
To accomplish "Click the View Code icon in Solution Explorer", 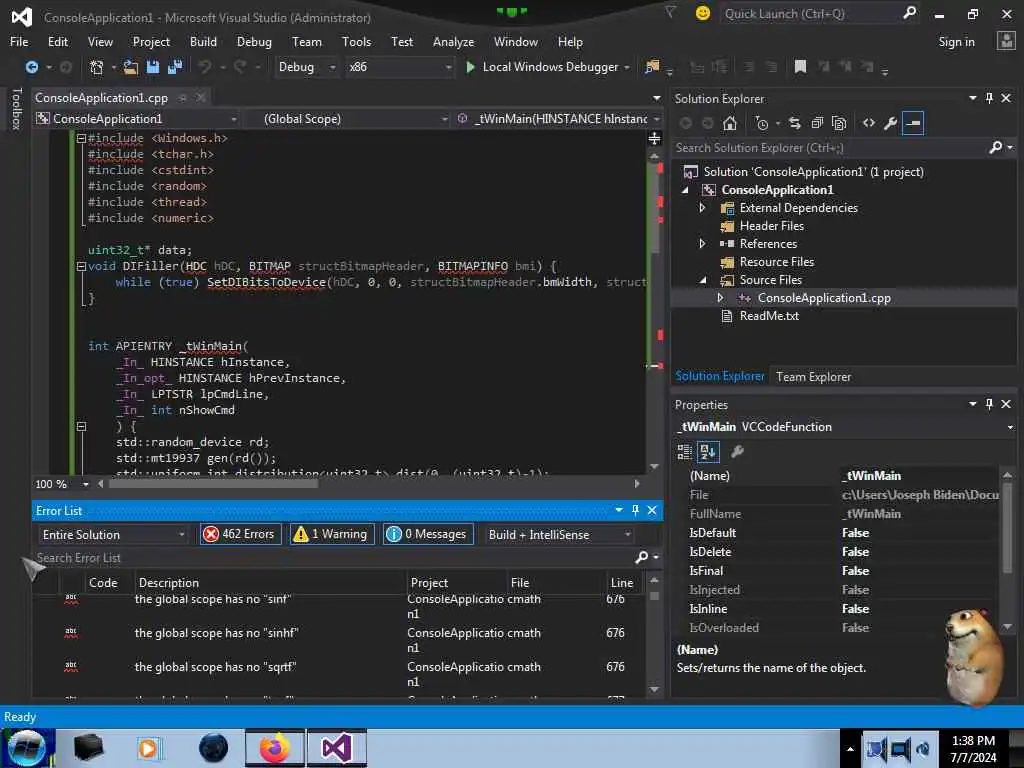I will coord(869,123).
